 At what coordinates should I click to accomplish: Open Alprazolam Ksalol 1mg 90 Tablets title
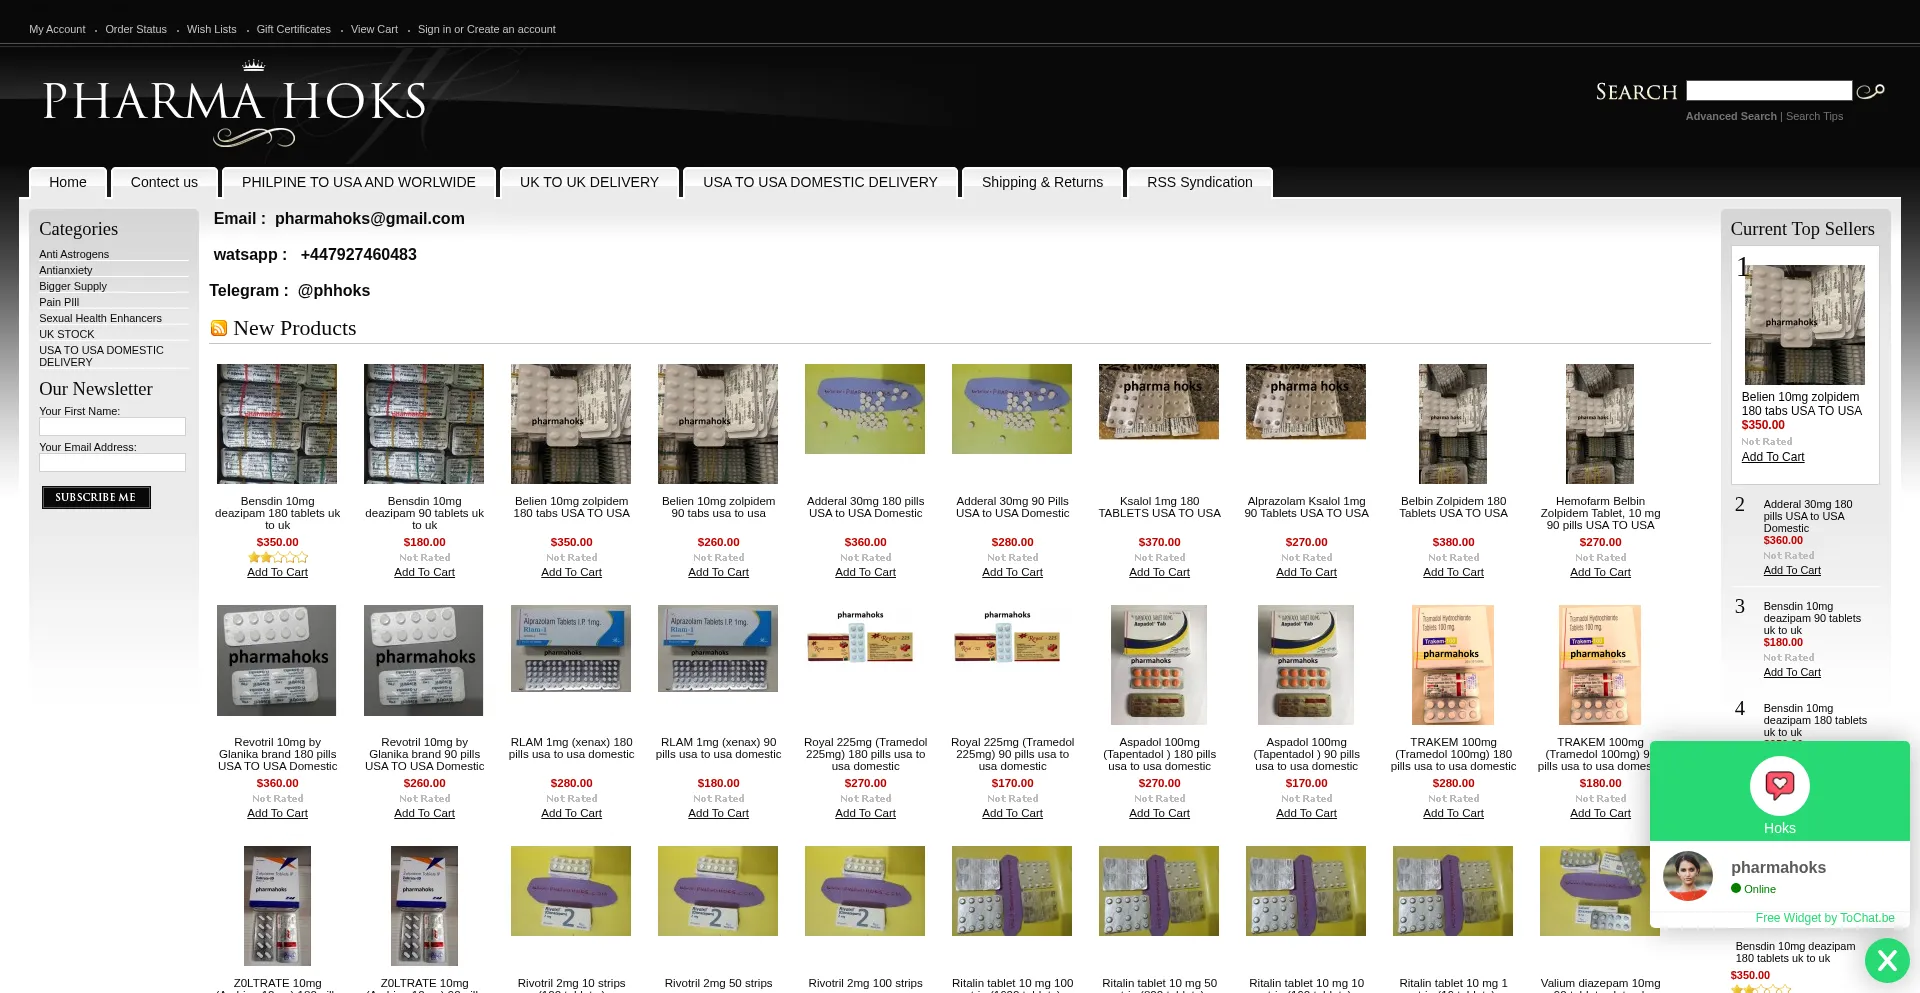(1306, 507)
